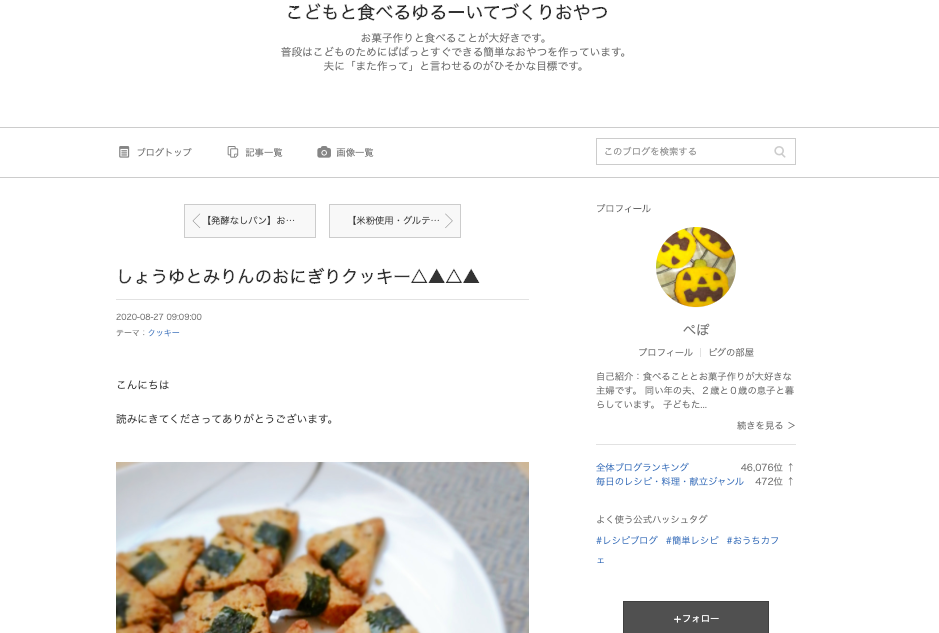Click the #レシピブログ hashtag
Viewport: 939px width, 633px height.
click(627, 540)
